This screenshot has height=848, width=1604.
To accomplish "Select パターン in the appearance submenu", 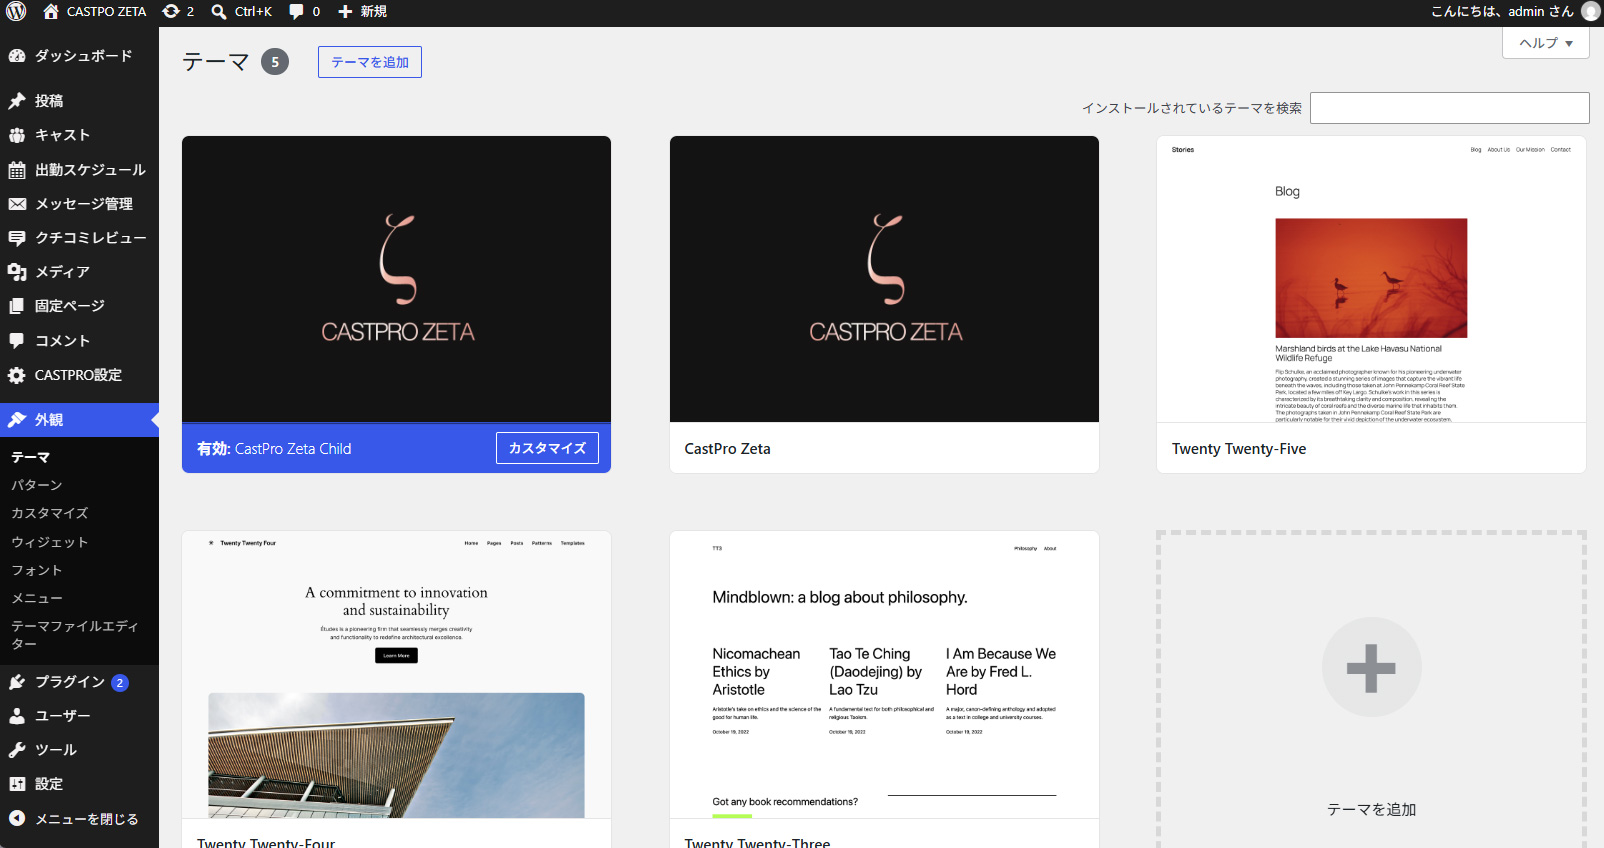I will 37,485.
